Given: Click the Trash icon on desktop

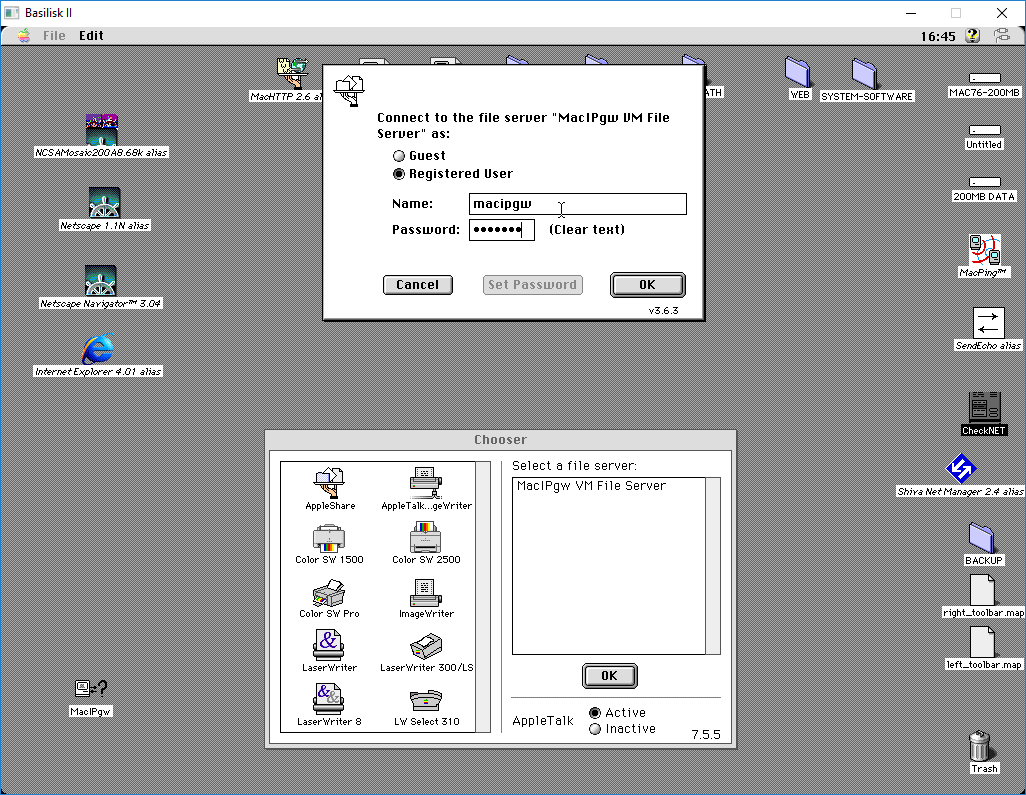Looking at the screenshot, I should click(982, 747).
